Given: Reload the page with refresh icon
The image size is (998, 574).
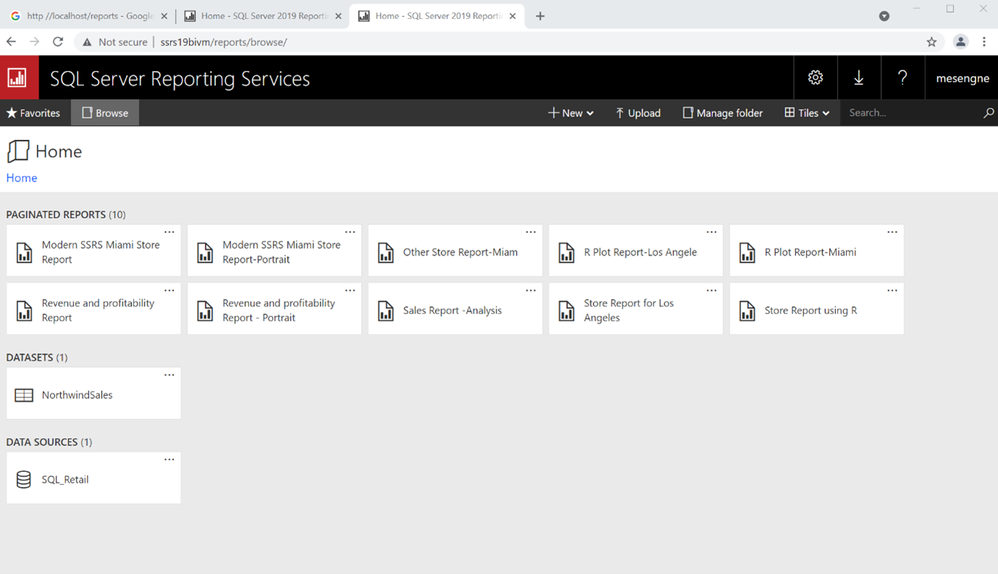Looking at the screenshot, I should tap(58, 42).
